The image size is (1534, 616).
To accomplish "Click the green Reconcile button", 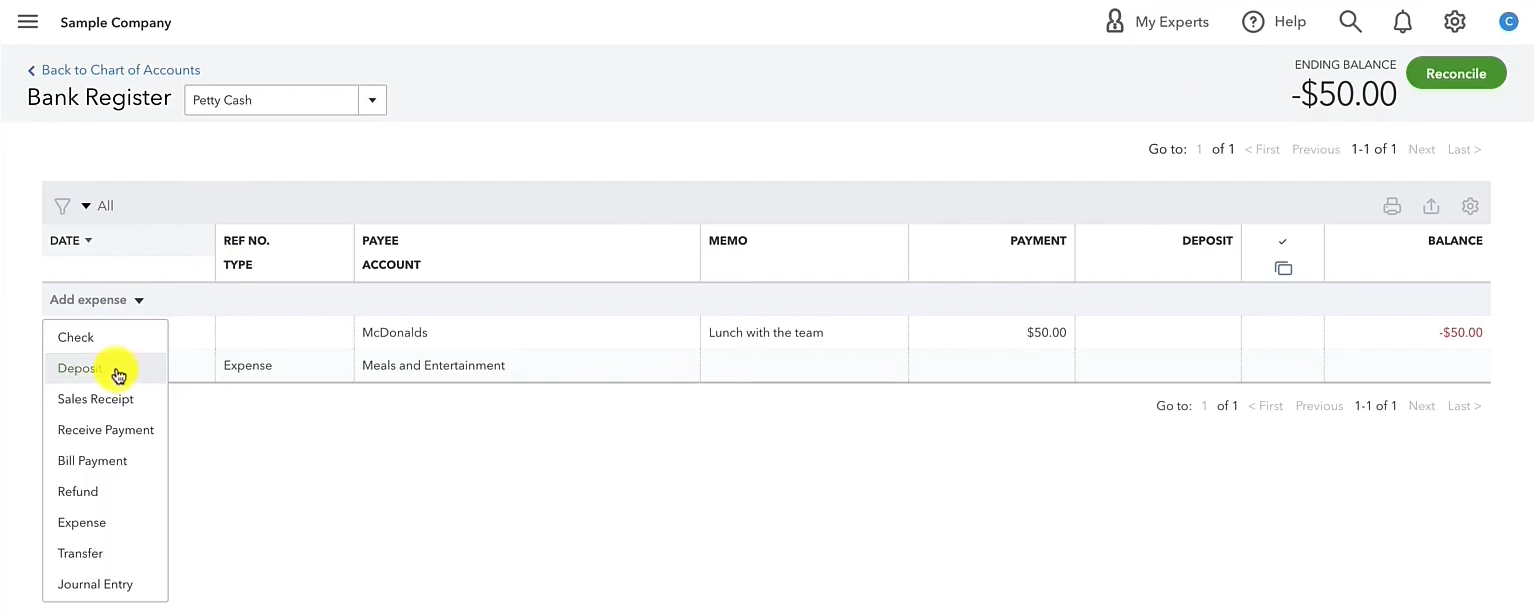I will [1456, 73].
